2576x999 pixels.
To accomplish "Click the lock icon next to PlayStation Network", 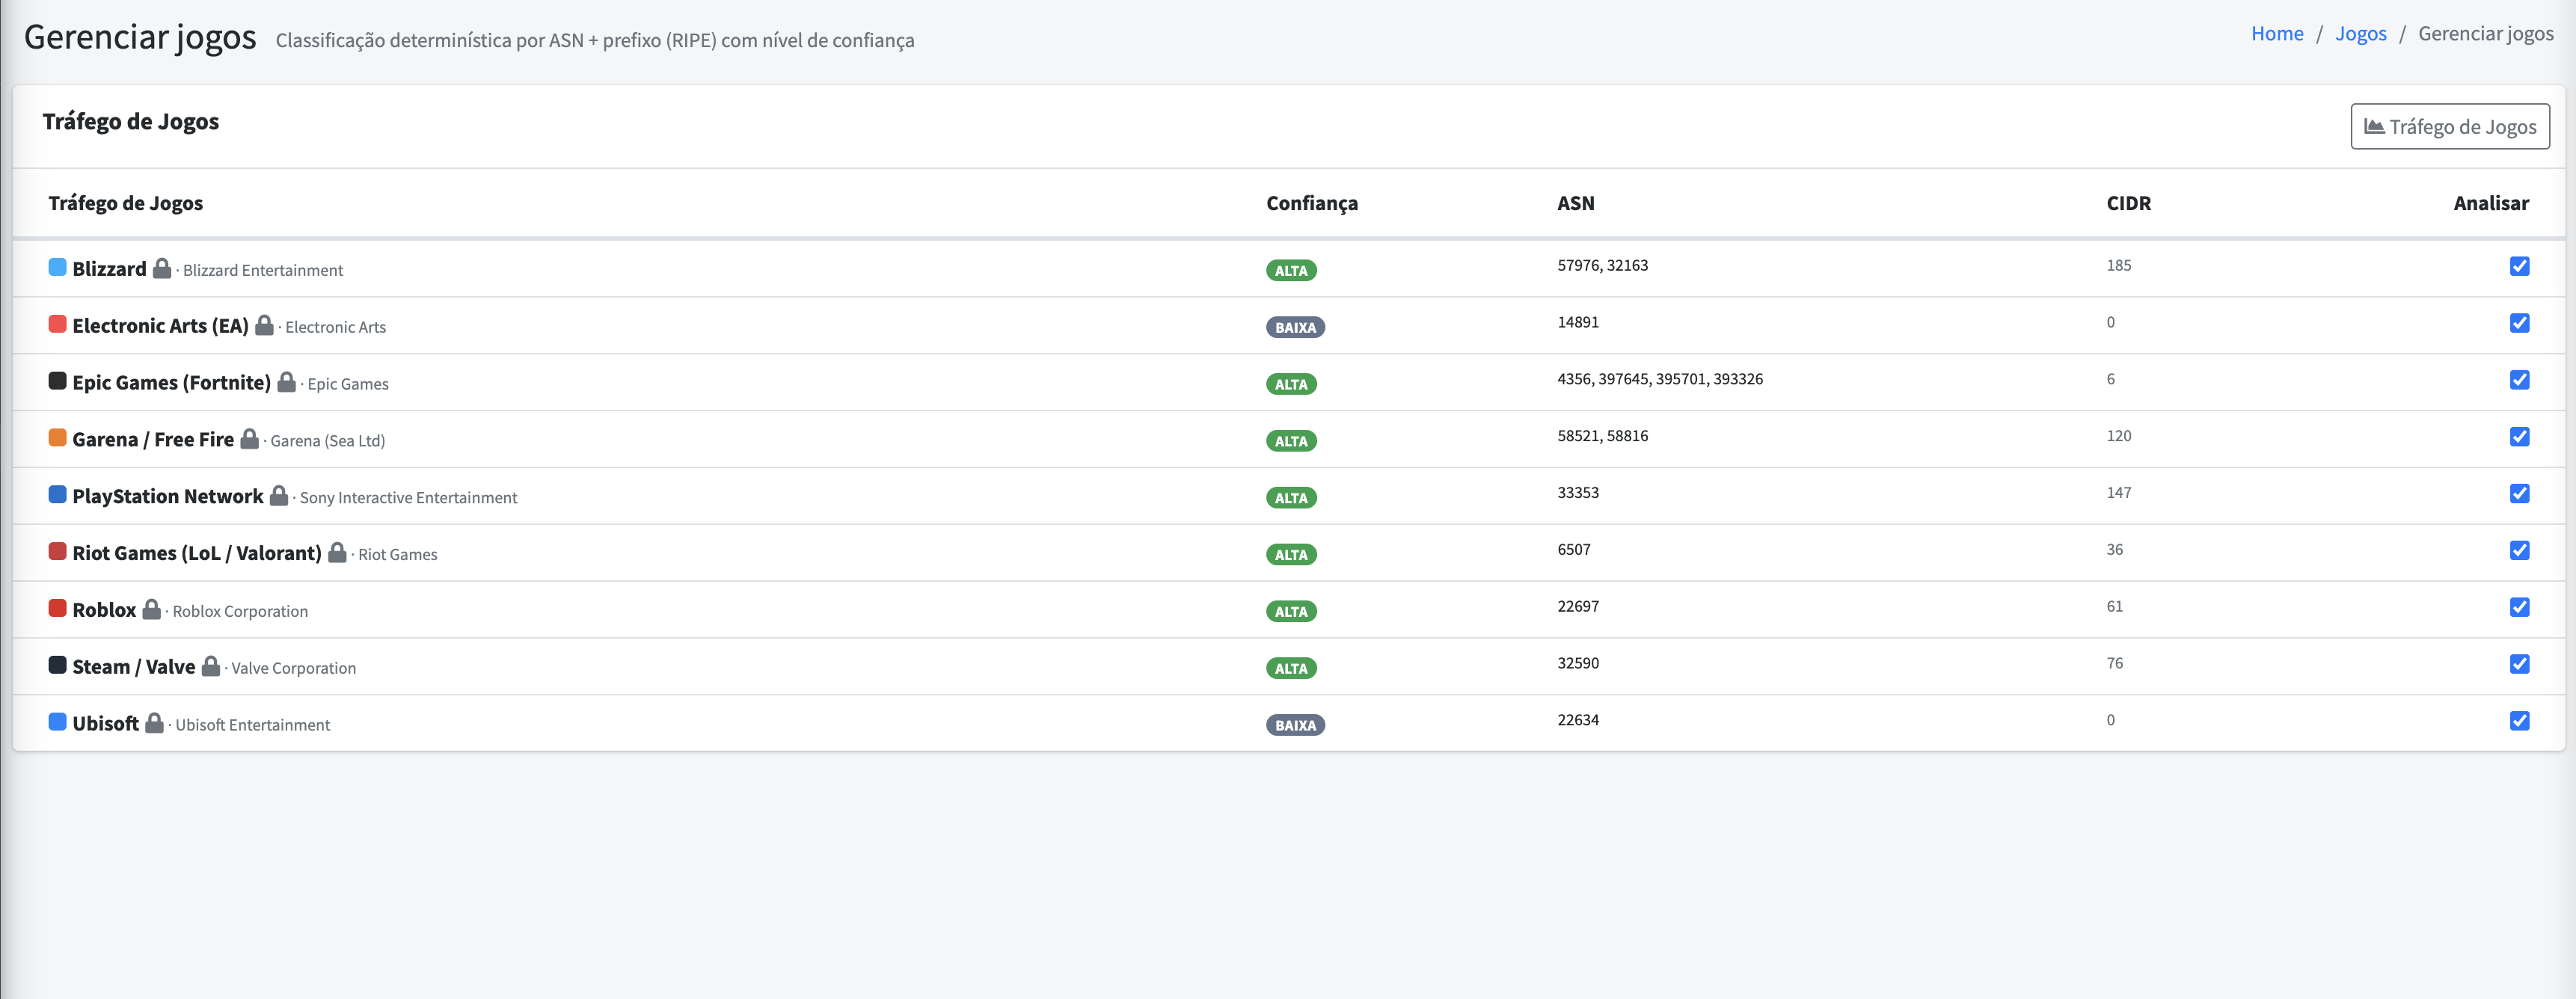I will (279, 496).
